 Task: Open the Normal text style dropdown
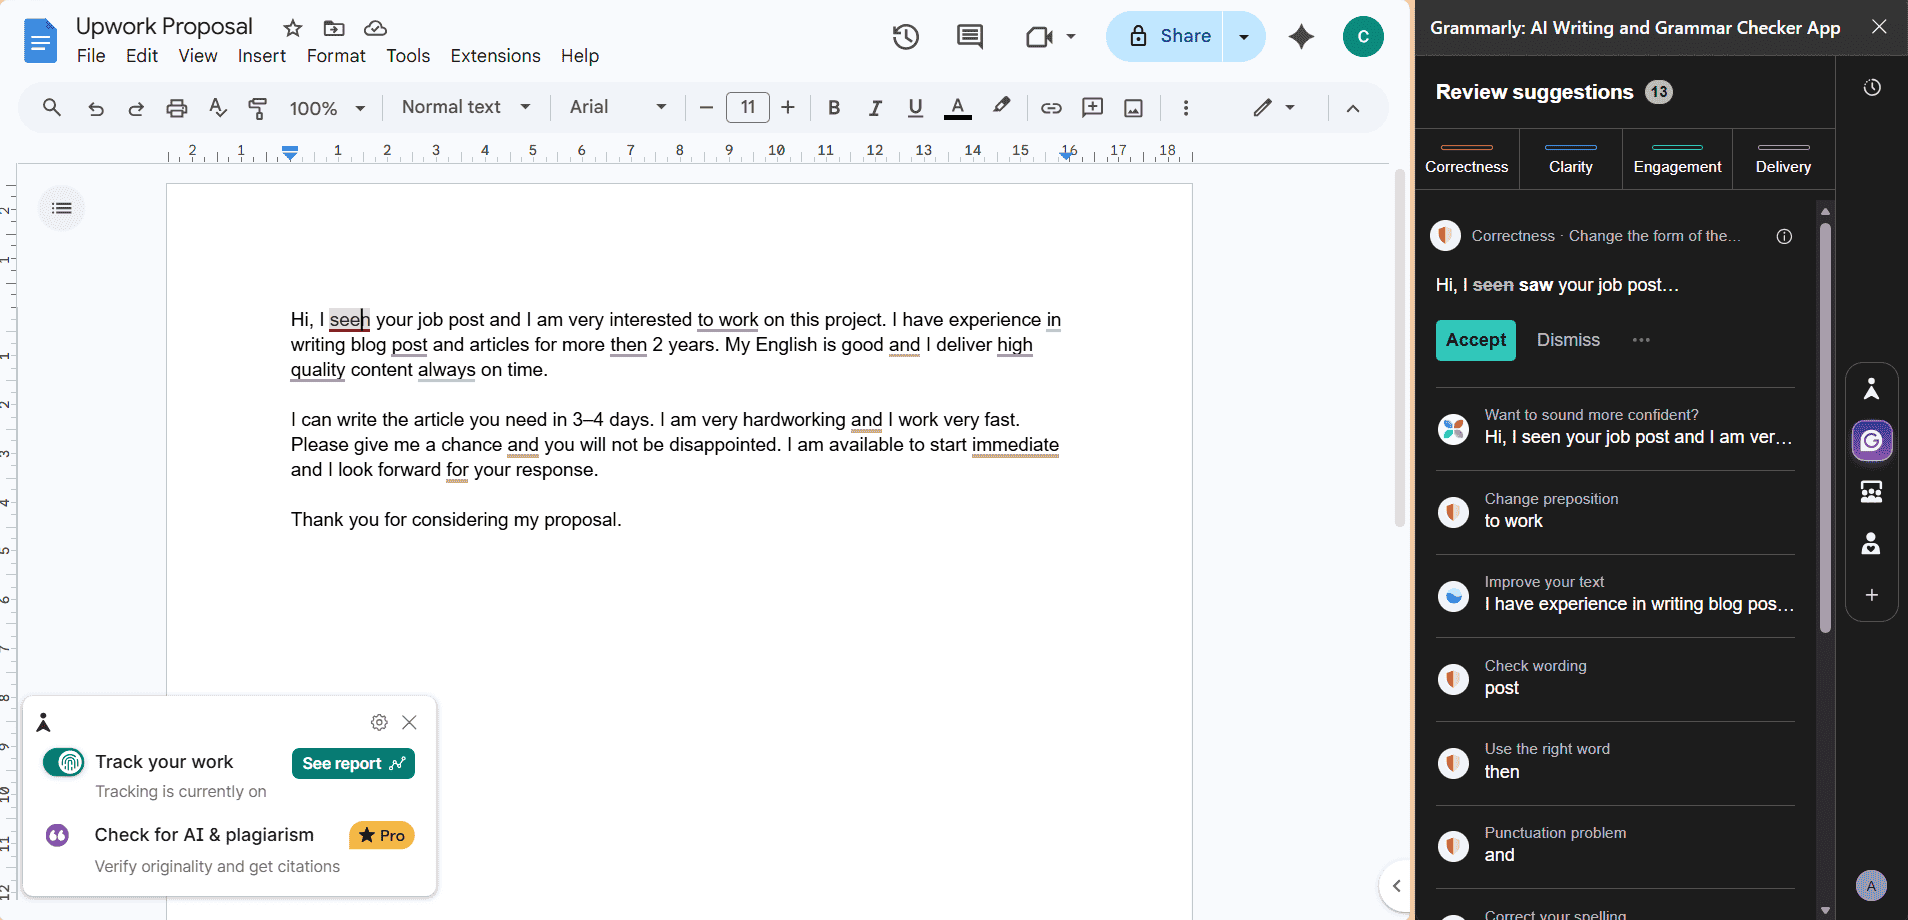pyautogui.click(x=466, y=107)
